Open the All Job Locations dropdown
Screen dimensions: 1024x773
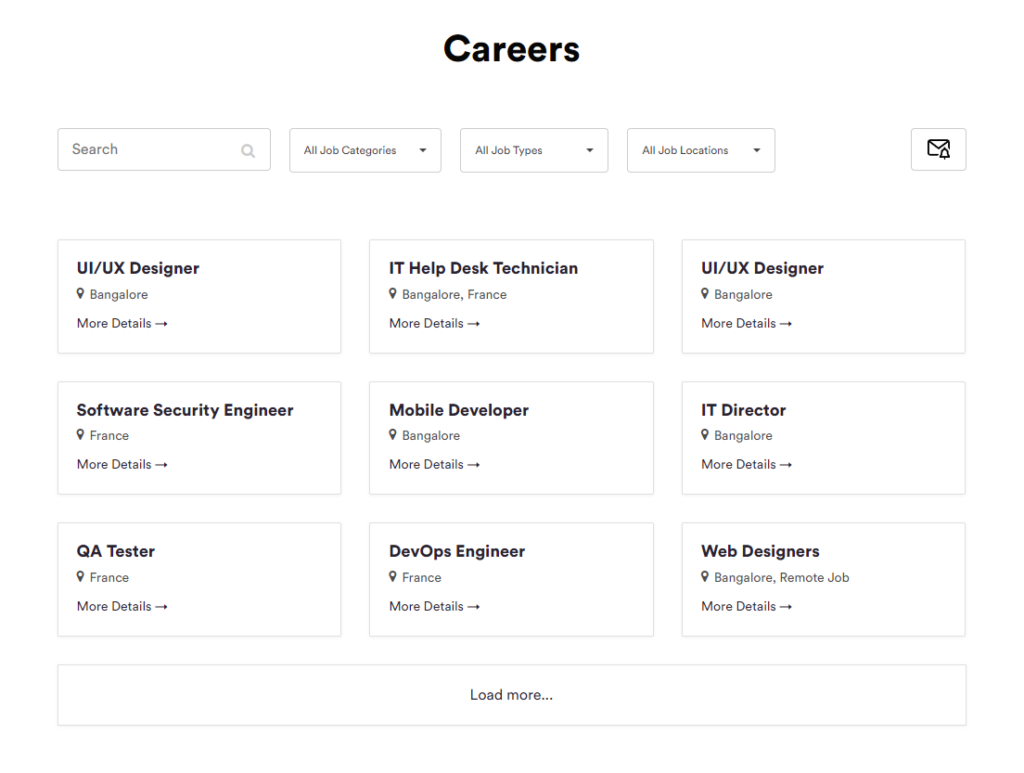[700, 150]
